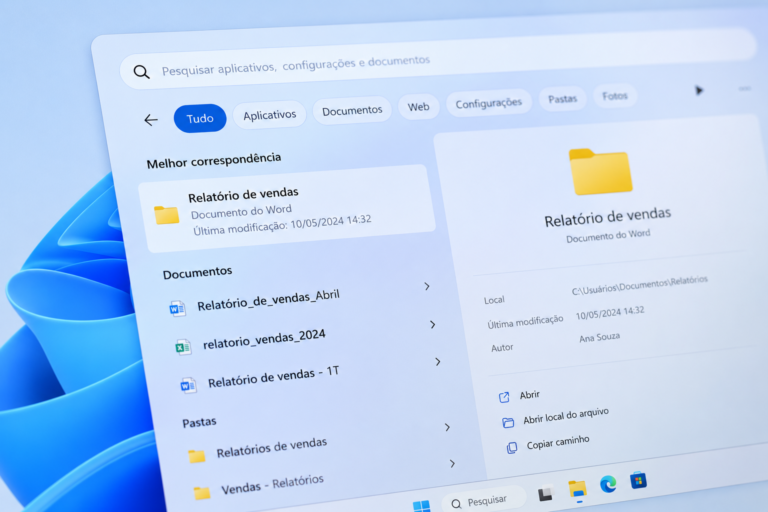Go back with the left arrow

tap(151, 120)
